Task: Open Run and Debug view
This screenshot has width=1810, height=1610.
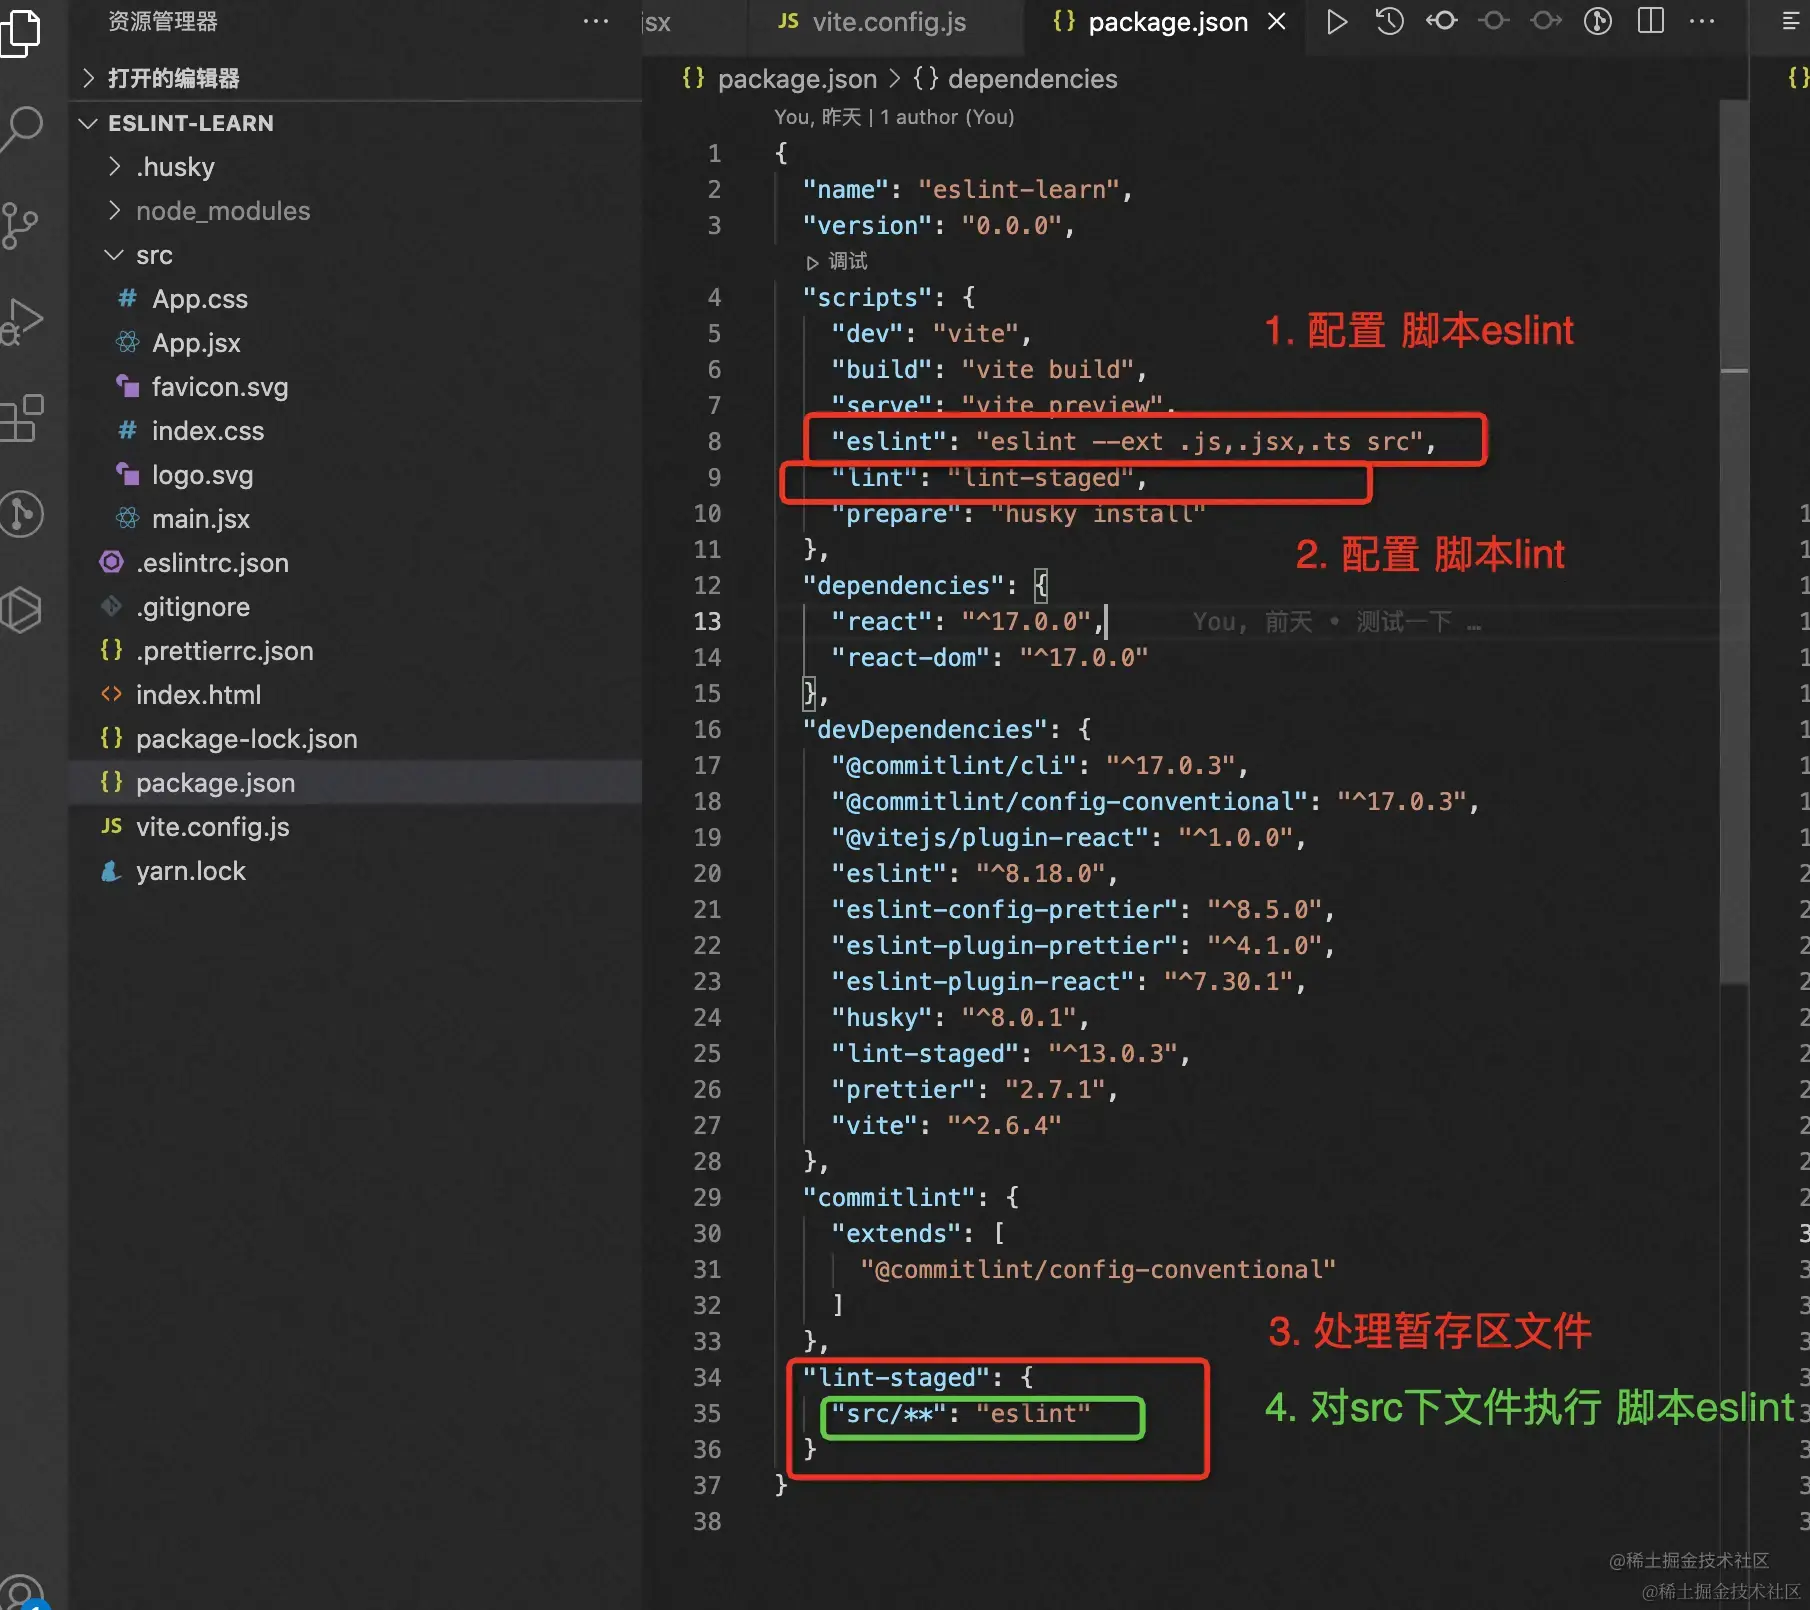Action: tap(22, 322)
